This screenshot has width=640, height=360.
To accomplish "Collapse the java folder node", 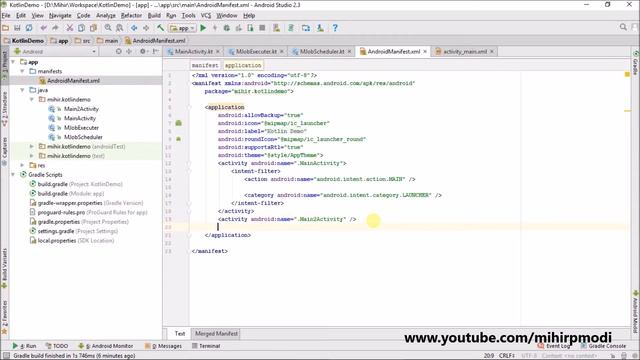I will (x=22, y=90).
